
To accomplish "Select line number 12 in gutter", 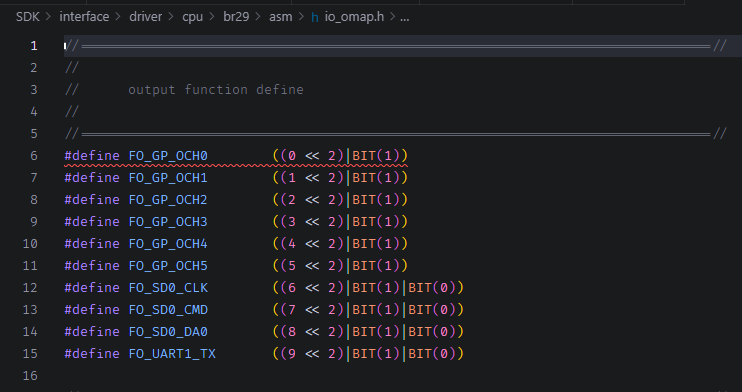I will (30, 288).
